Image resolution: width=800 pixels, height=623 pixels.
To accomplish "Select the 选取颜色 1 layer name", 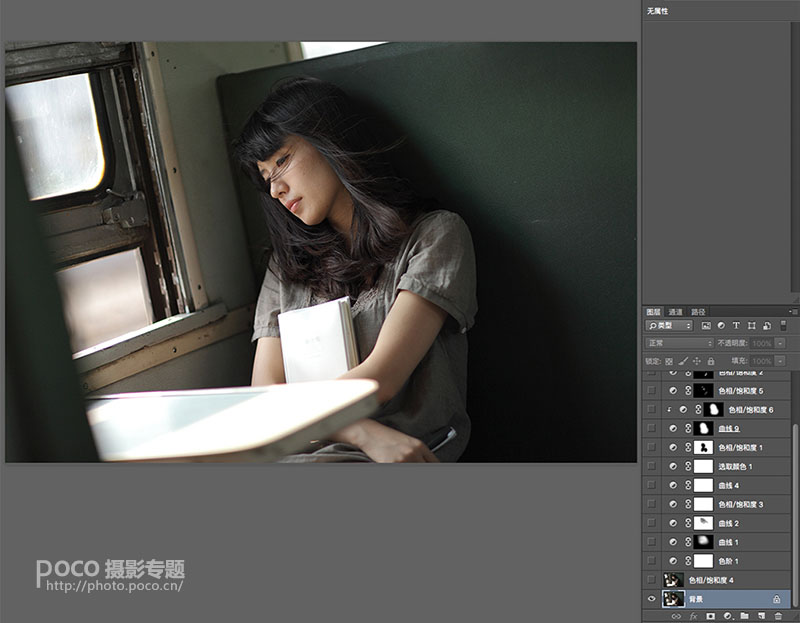I will [x=735, y=466].
